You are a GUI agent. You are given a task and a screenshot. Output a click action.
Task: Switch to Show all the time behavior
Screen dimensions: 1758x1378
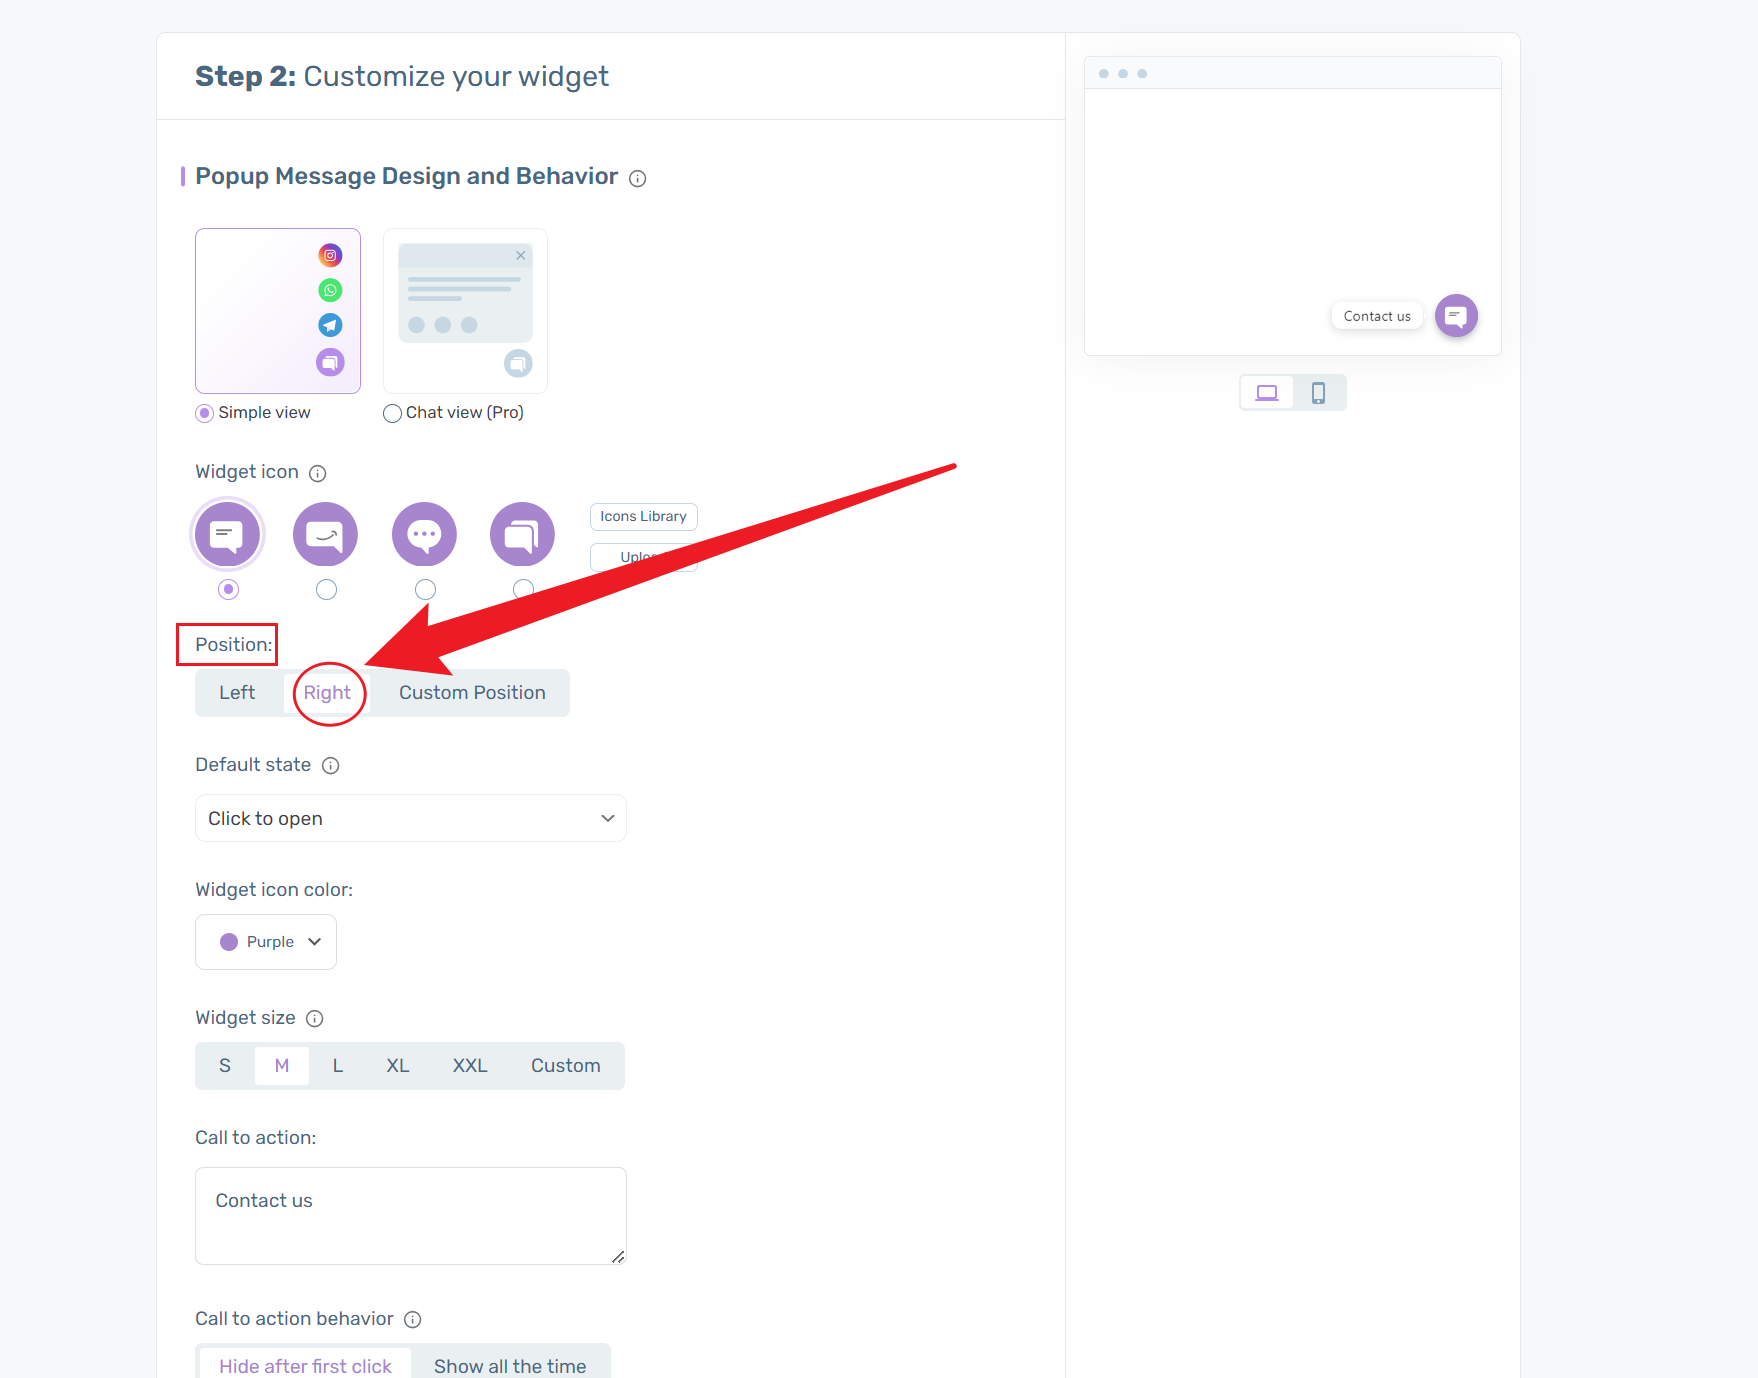coord(510,1366)
